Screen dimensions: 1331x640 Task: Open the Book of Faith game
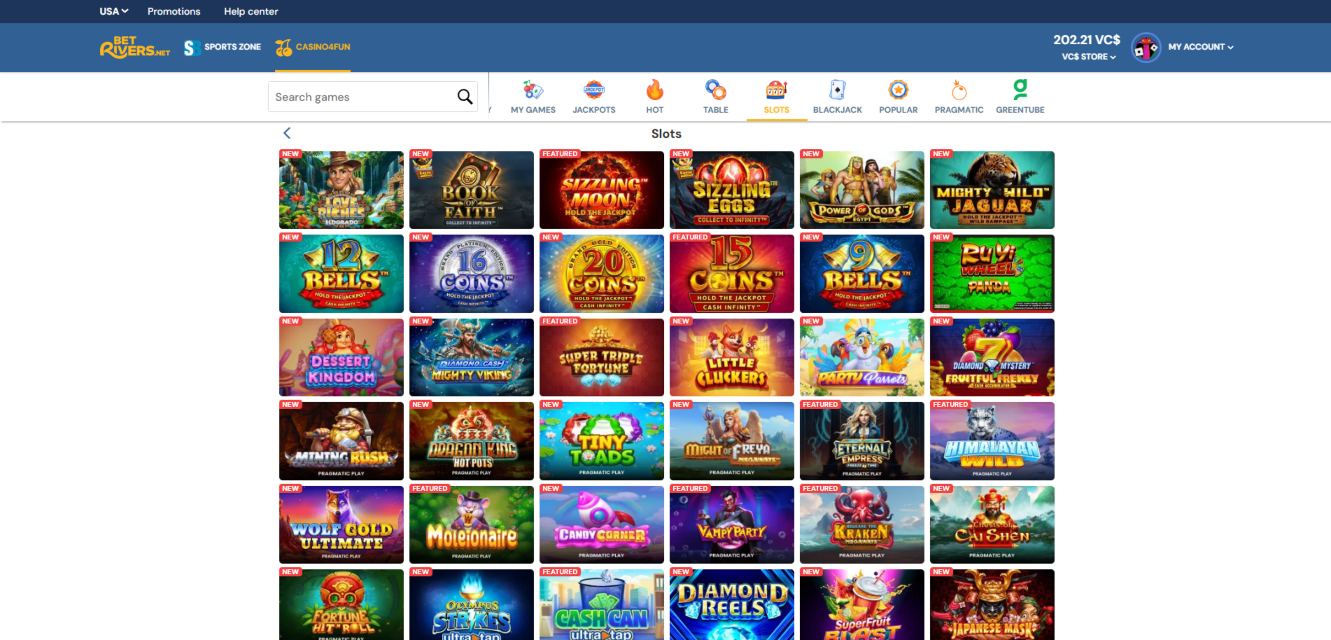(x=472, y=190)
